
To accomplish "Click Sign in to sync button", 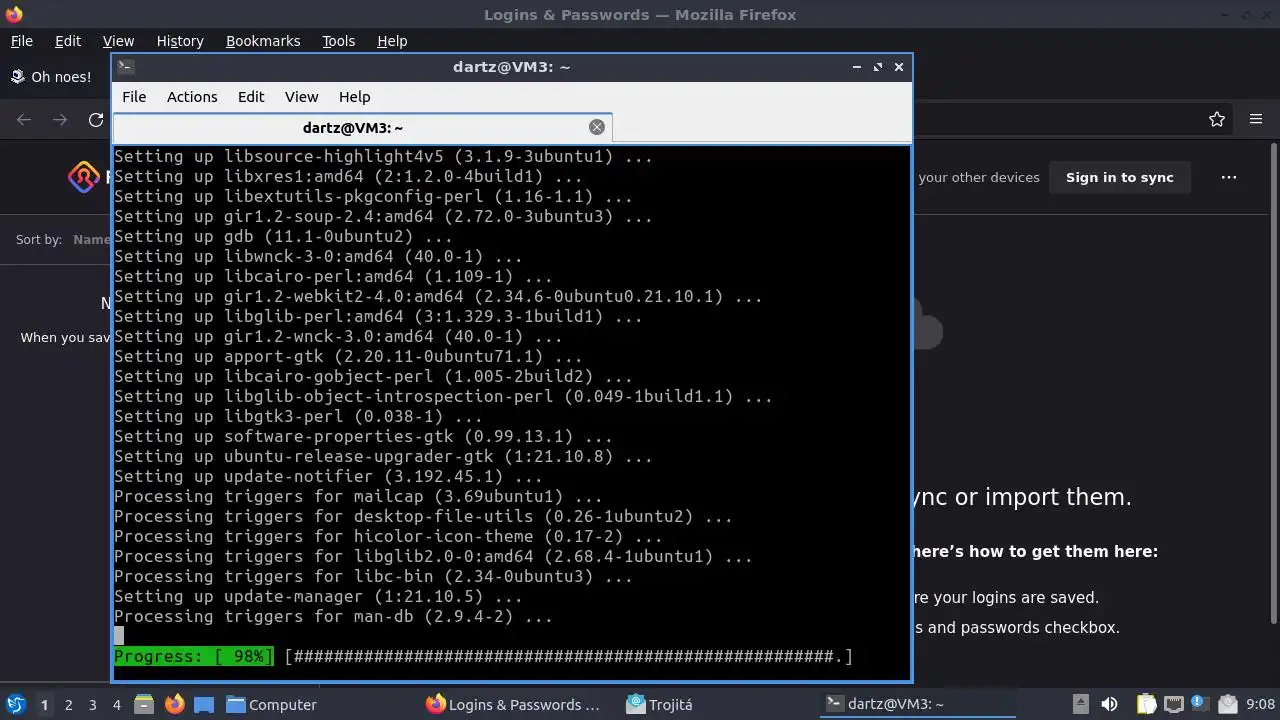I will point(1119,177).
